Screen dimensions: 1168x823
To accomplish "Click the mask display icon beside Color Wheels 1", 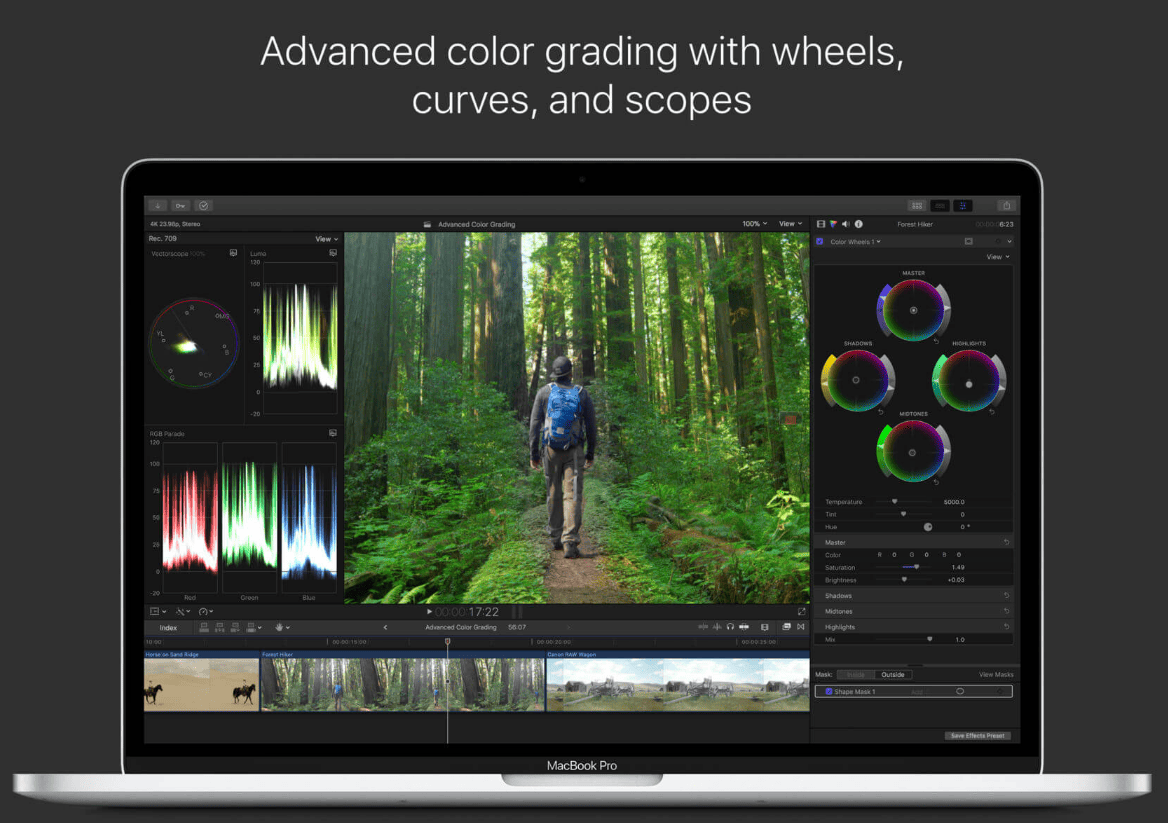I will [x=968, y=241].
